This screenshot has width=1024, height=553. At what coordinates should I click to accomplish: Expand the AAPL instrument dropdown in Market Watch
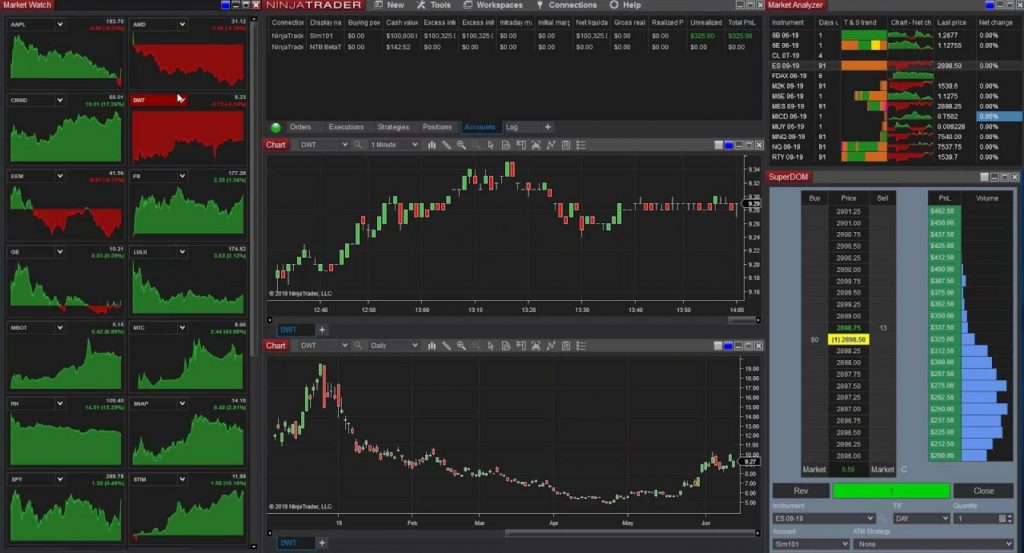click(58, 23)
